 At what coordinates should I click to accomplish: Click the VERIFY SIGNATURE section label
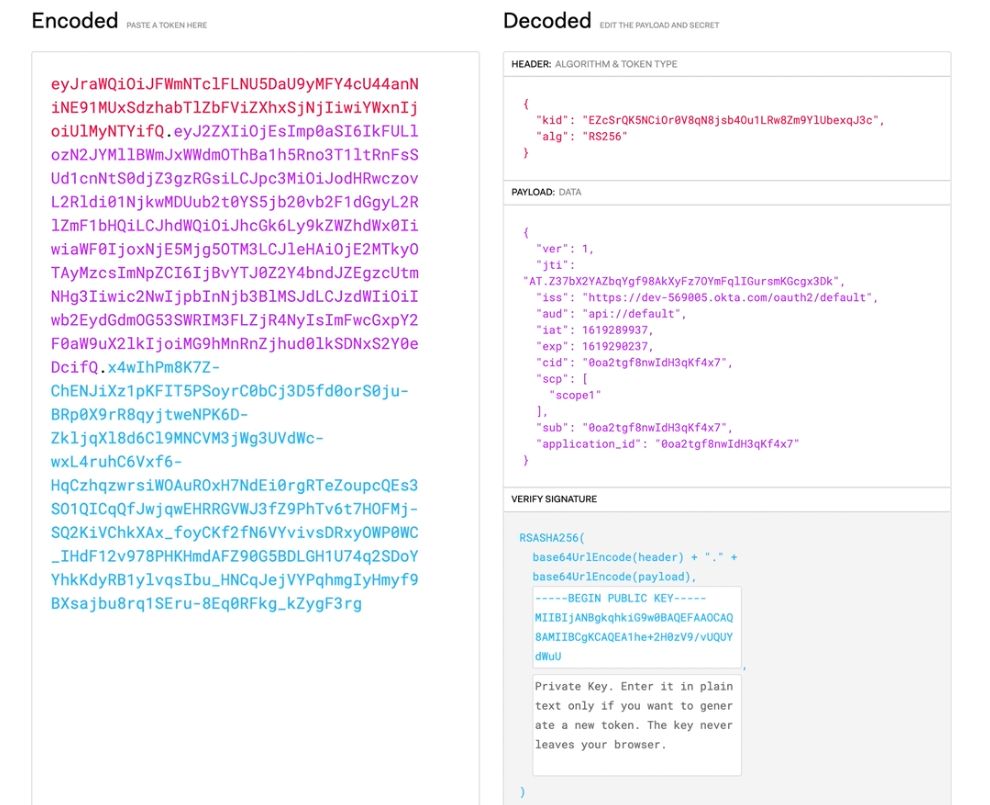point(556,499)
